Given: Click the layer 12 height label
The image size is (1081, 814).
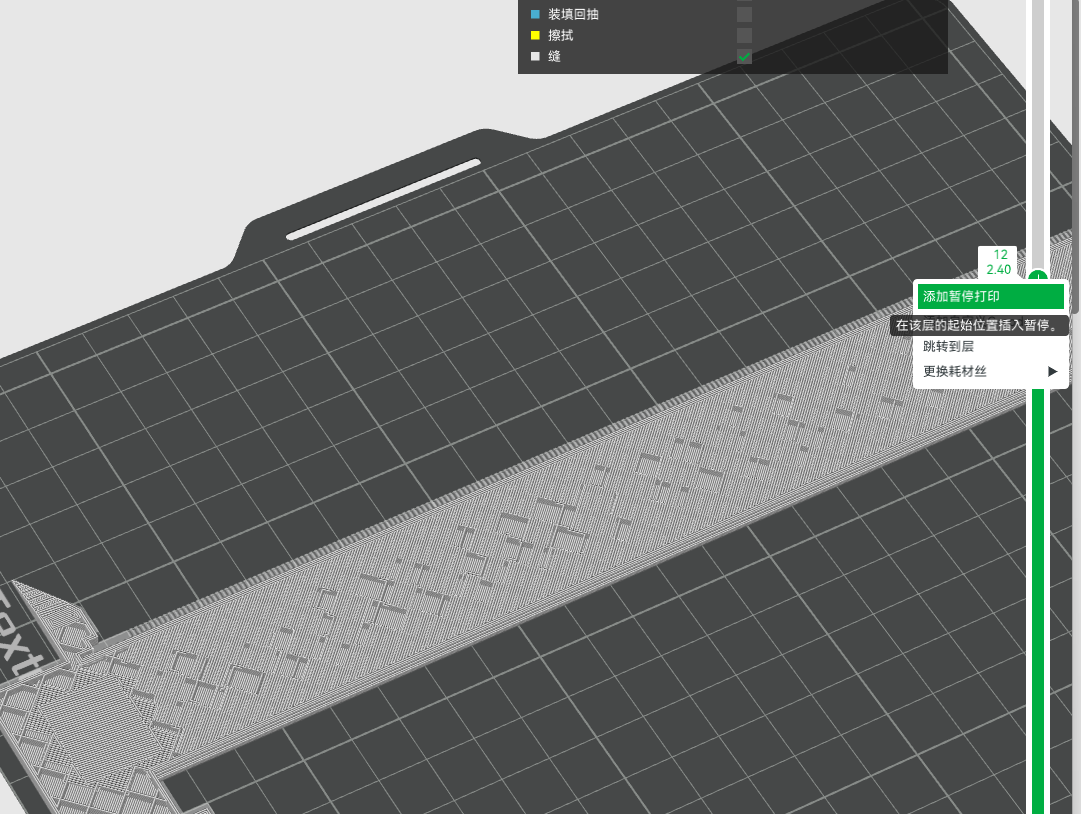Looking at the screenshot, I should coord(998,262).
